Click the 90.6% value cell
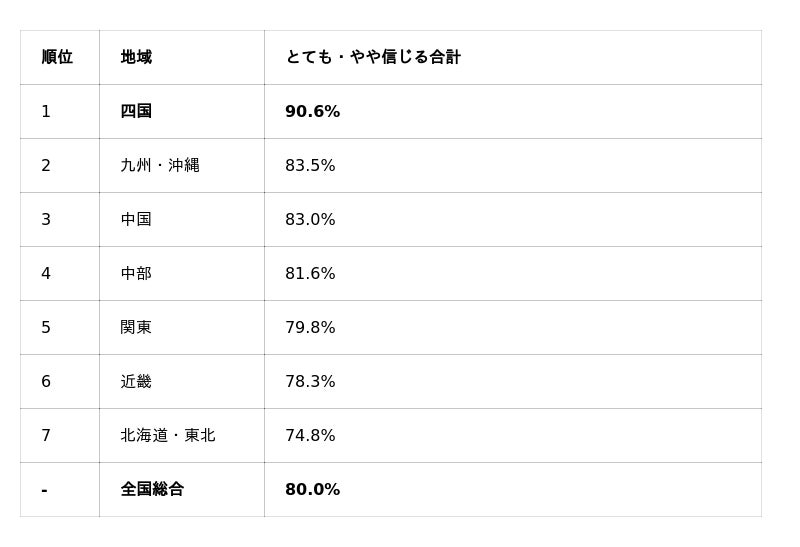The width and height of the screenshot is (800, 547). (x=312, y=111)
